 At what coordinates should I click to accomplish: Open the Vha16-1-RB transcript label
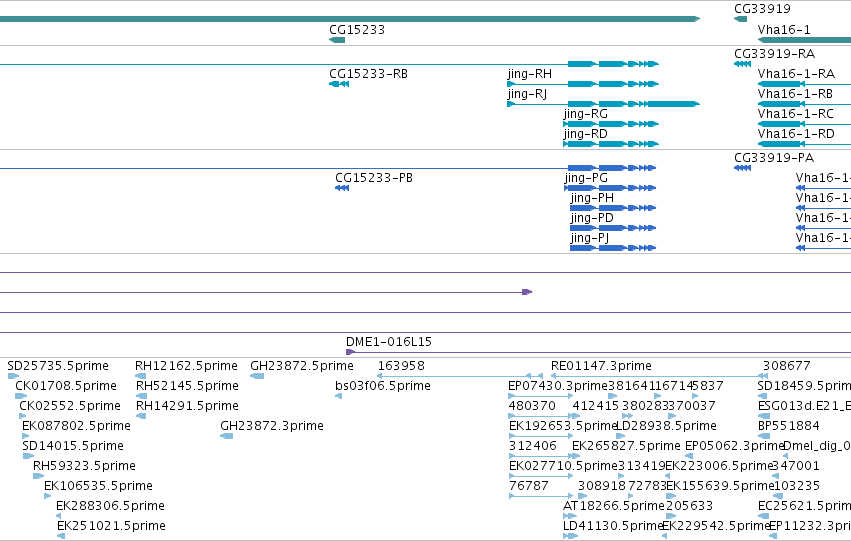click(795, 94)
